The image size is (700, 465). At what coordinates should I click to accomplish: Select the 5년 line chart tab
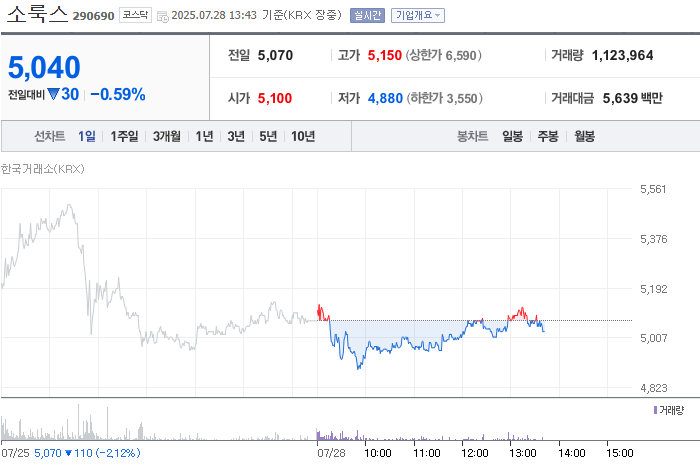[x=268, y=136]
